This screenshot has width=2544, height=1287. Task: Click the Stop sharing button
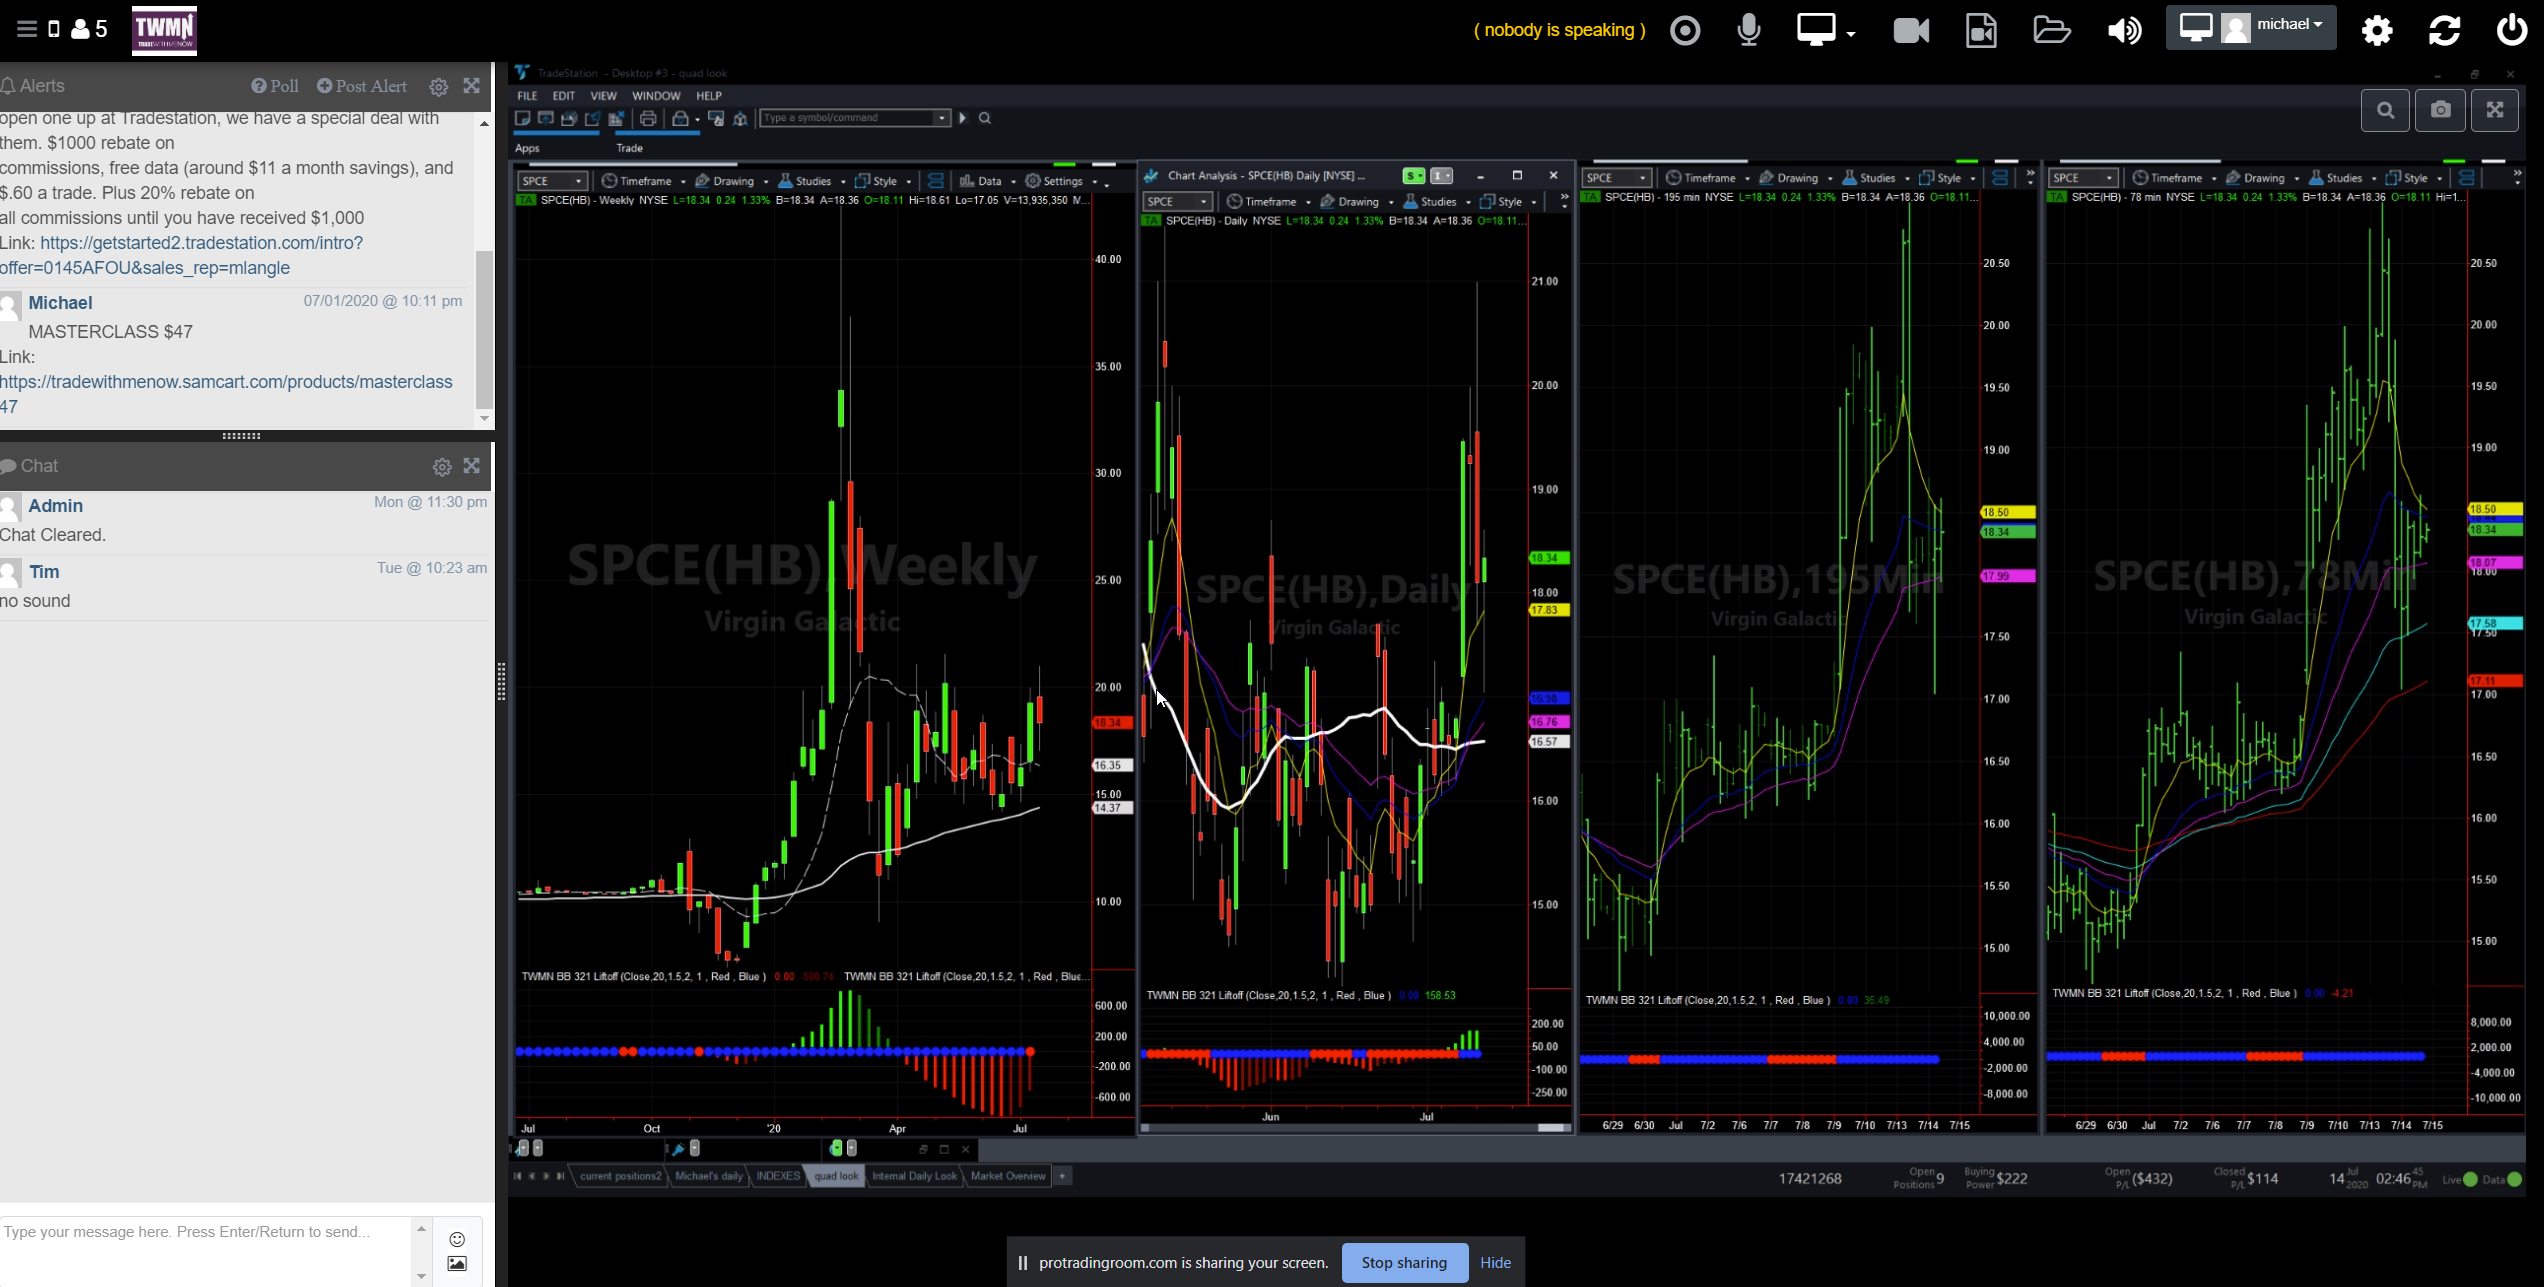(x=1404, y=1262)
